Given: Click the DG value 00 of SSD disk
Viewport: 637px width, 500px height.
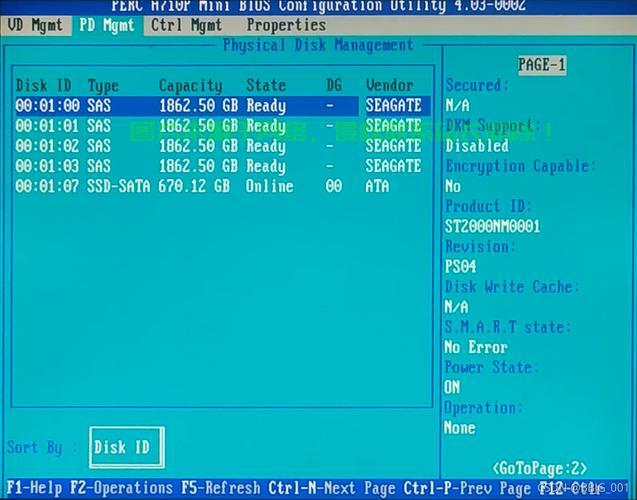Looking at the screenshot, I should click(334, 186).
